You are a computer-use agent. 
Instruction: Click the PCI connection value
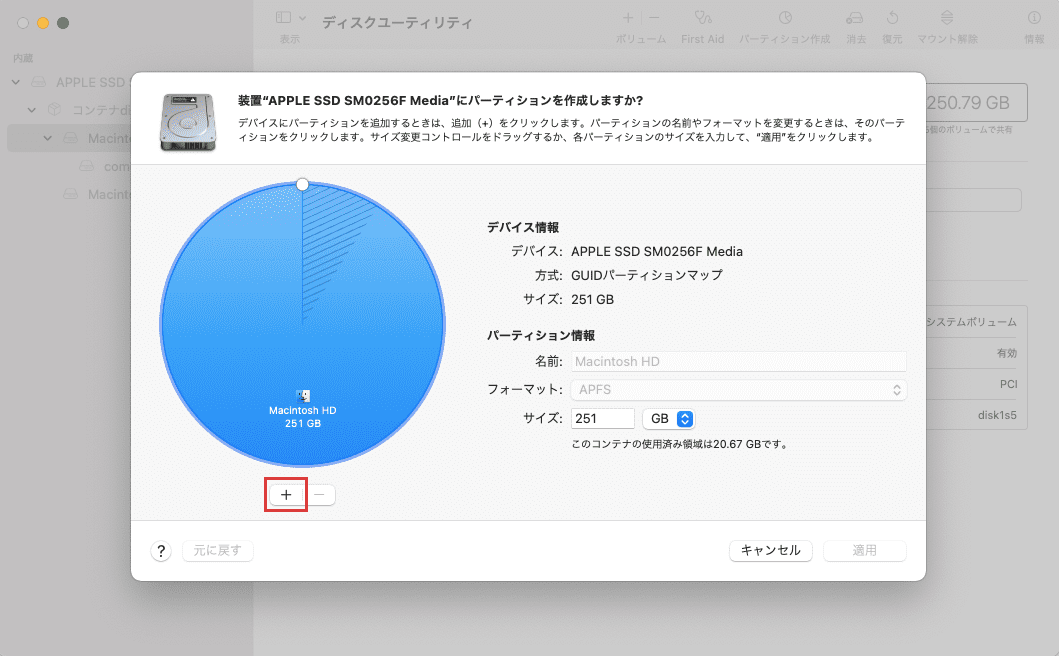tap(1008, 384)
